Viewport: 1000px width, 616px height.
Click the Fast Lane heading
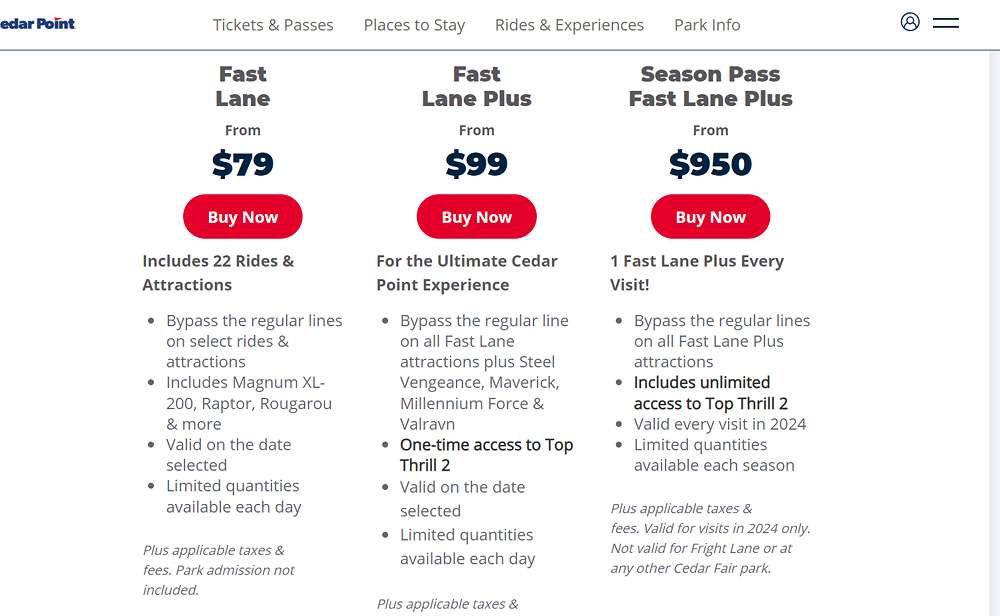coord(243,86)
